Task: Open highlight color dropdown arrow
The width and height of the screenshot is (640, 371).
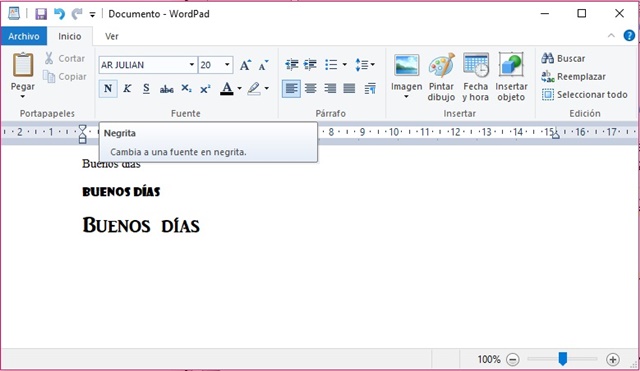Action: (x=267, y=89)
